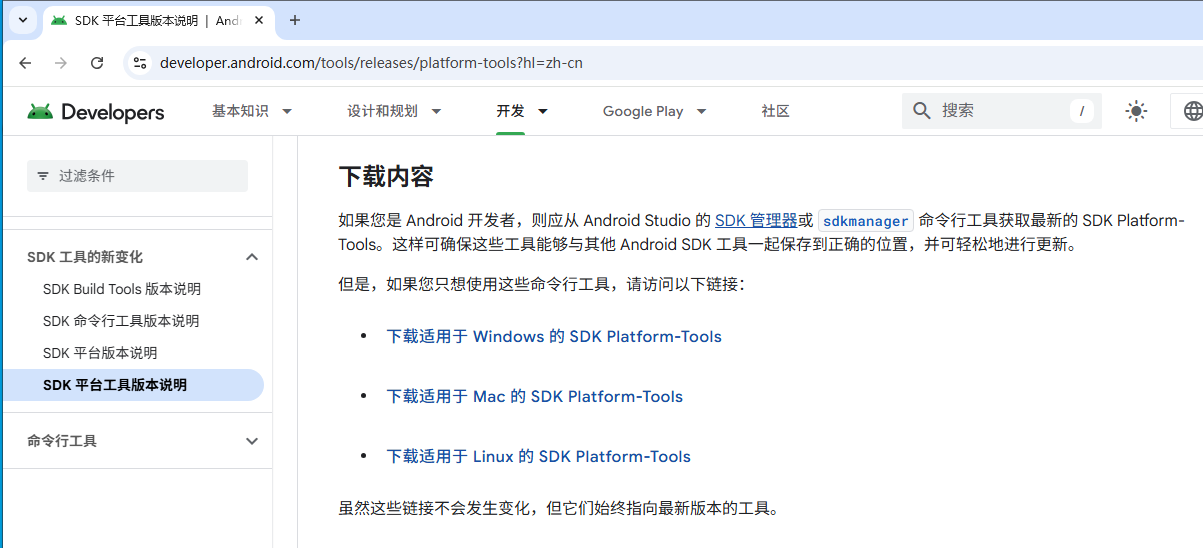Open SDK 平台版本说明

[x=100, y=353]
